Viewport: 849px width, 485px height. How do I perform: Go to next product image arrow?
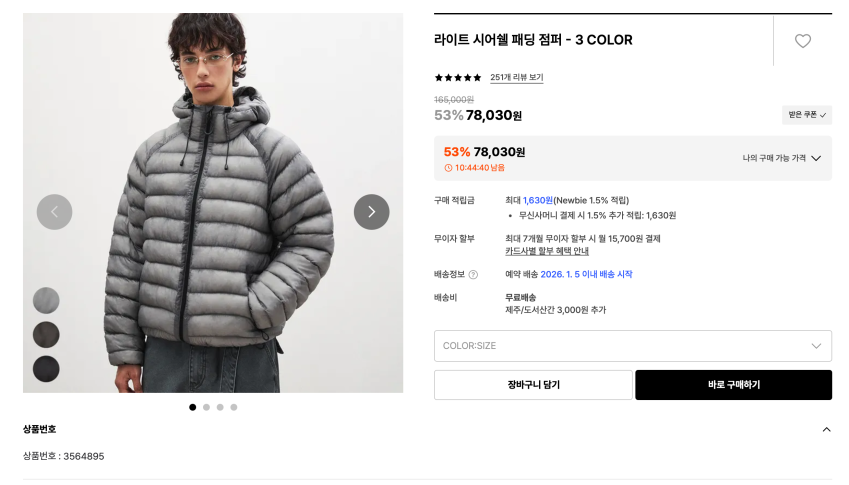[x=371, y=212]
